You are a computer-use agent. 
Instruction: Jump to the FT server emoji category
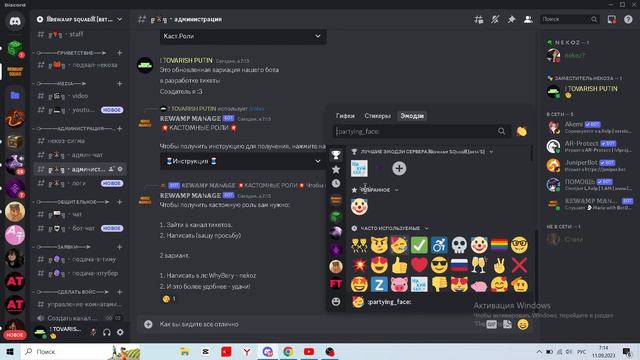click(x=336, y=283)
